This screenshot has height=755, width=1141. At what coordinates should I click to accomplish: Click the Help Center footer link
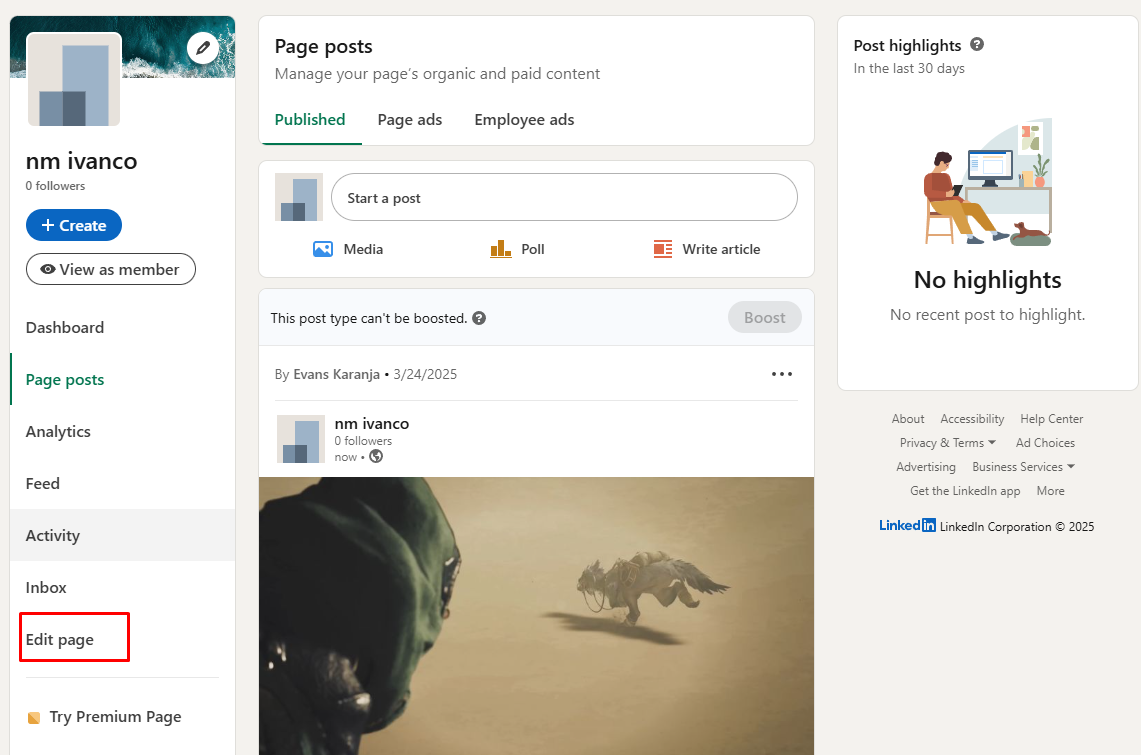(x=1051, y=418)
